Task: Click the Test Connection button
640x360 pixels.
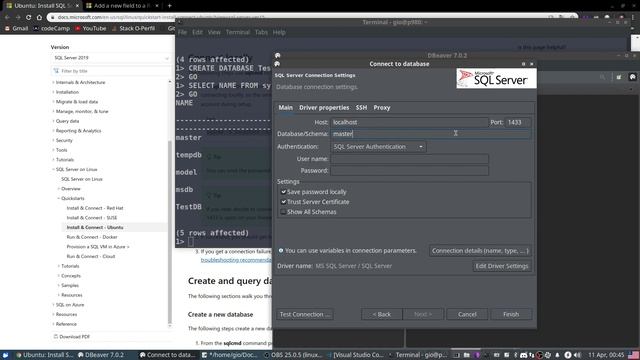Action: click(304, 314)
